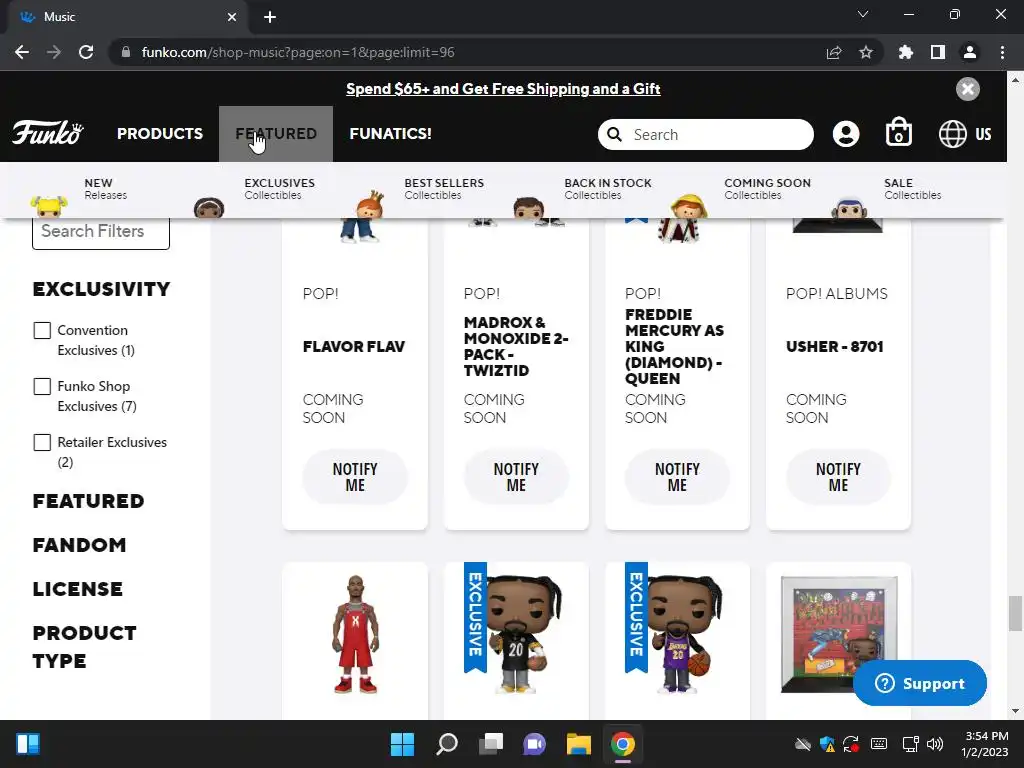
Task: Open the PRODUCTS navigation menu
Action: click(x=160, y=133)
